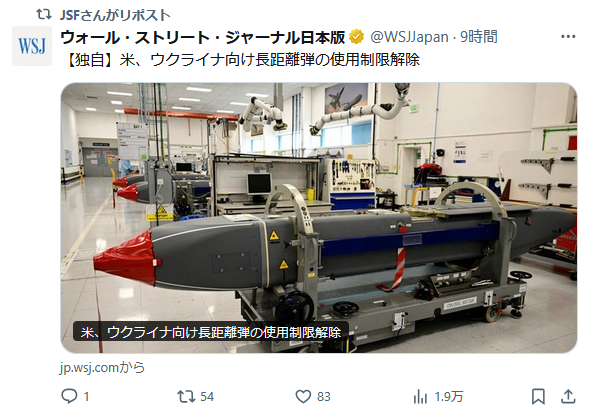Like the post with heart icon
The image size is (589, 414).
click(x=303, y=396)
